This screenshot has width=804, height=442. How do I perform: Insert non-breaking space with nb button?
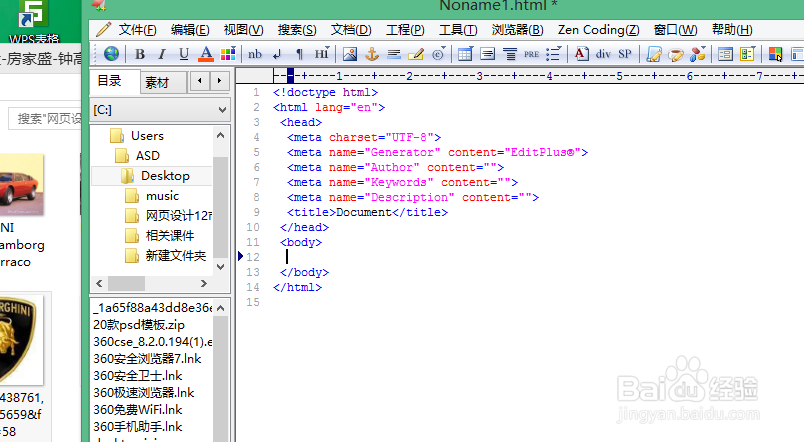pyautogui.click(x=255, y=54)
